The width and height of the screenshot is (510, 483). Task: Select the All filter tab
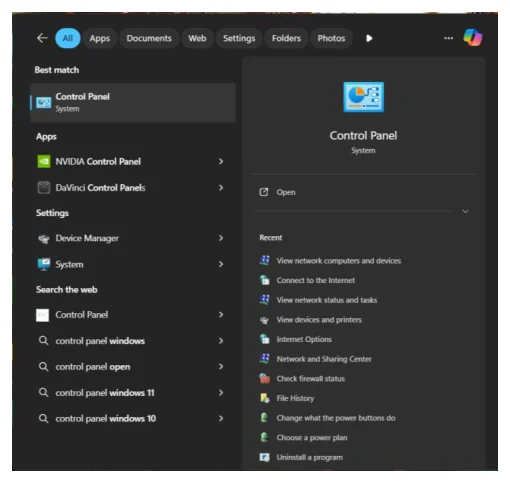(x=68, y=38)
